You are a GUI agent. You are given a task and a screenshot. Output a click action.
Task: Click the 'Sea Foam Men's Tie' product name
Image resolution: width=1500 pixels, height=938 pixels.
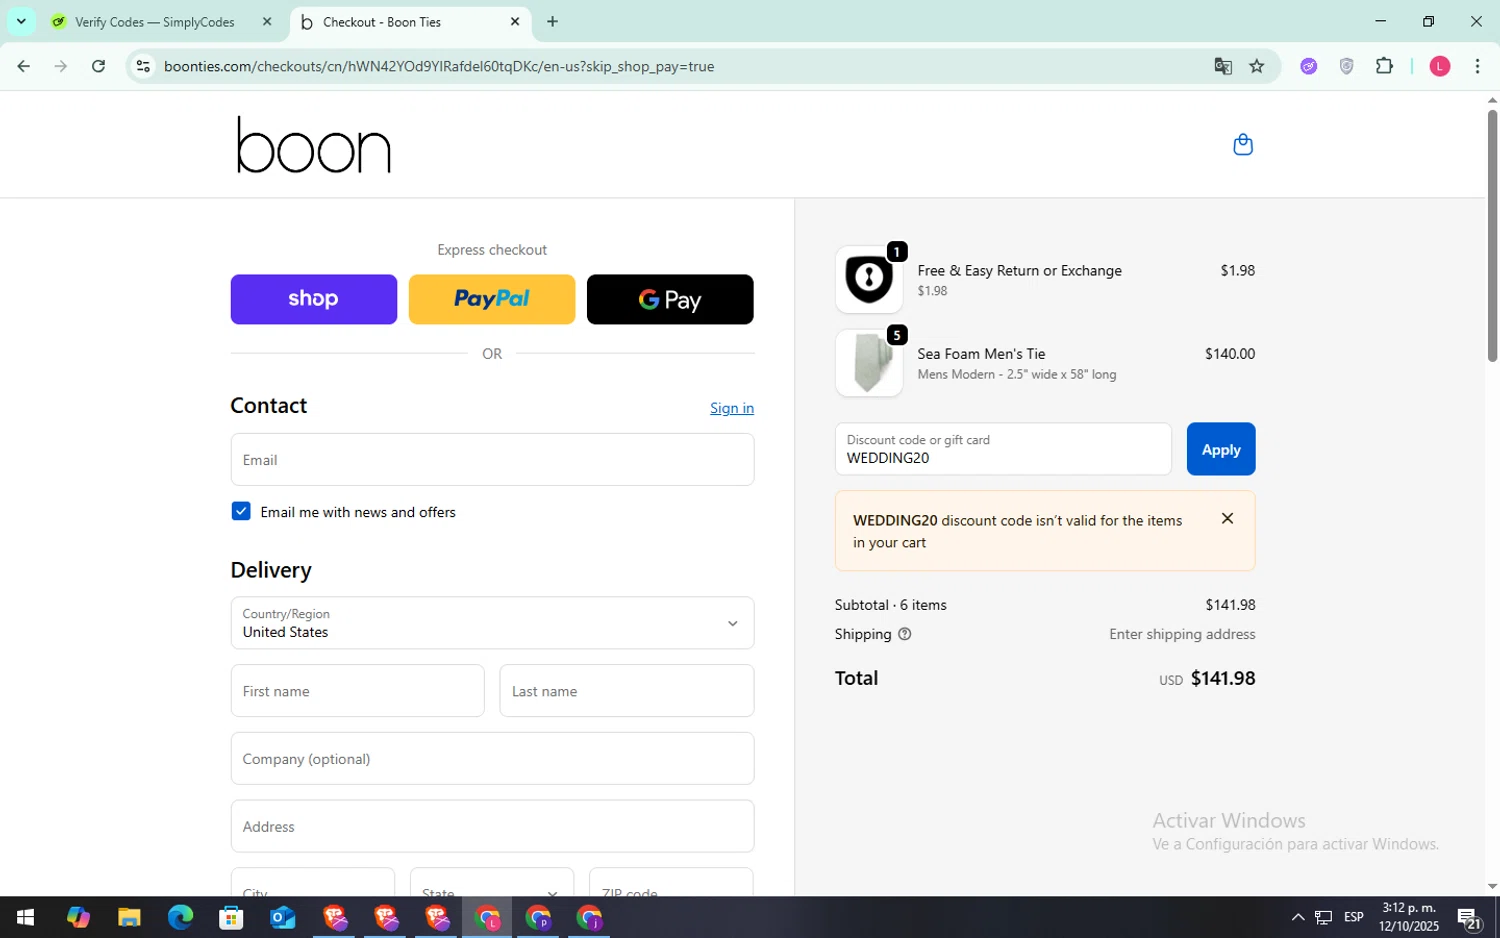click(981, 354)
